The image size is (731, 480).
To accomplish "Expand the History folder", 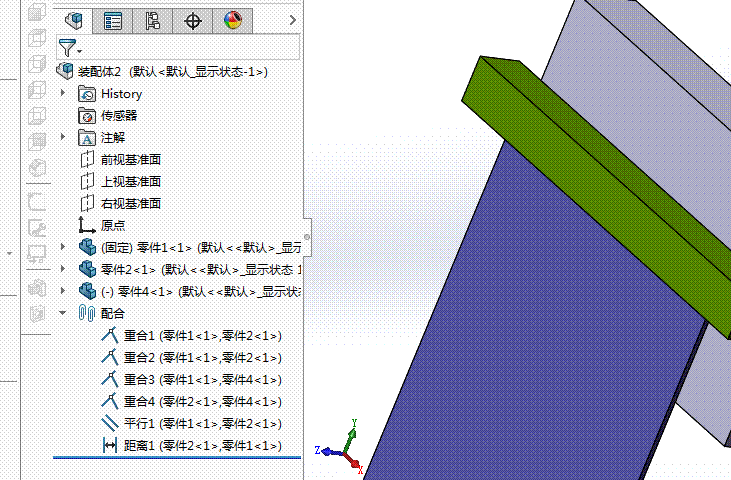I will coord(63,93).
